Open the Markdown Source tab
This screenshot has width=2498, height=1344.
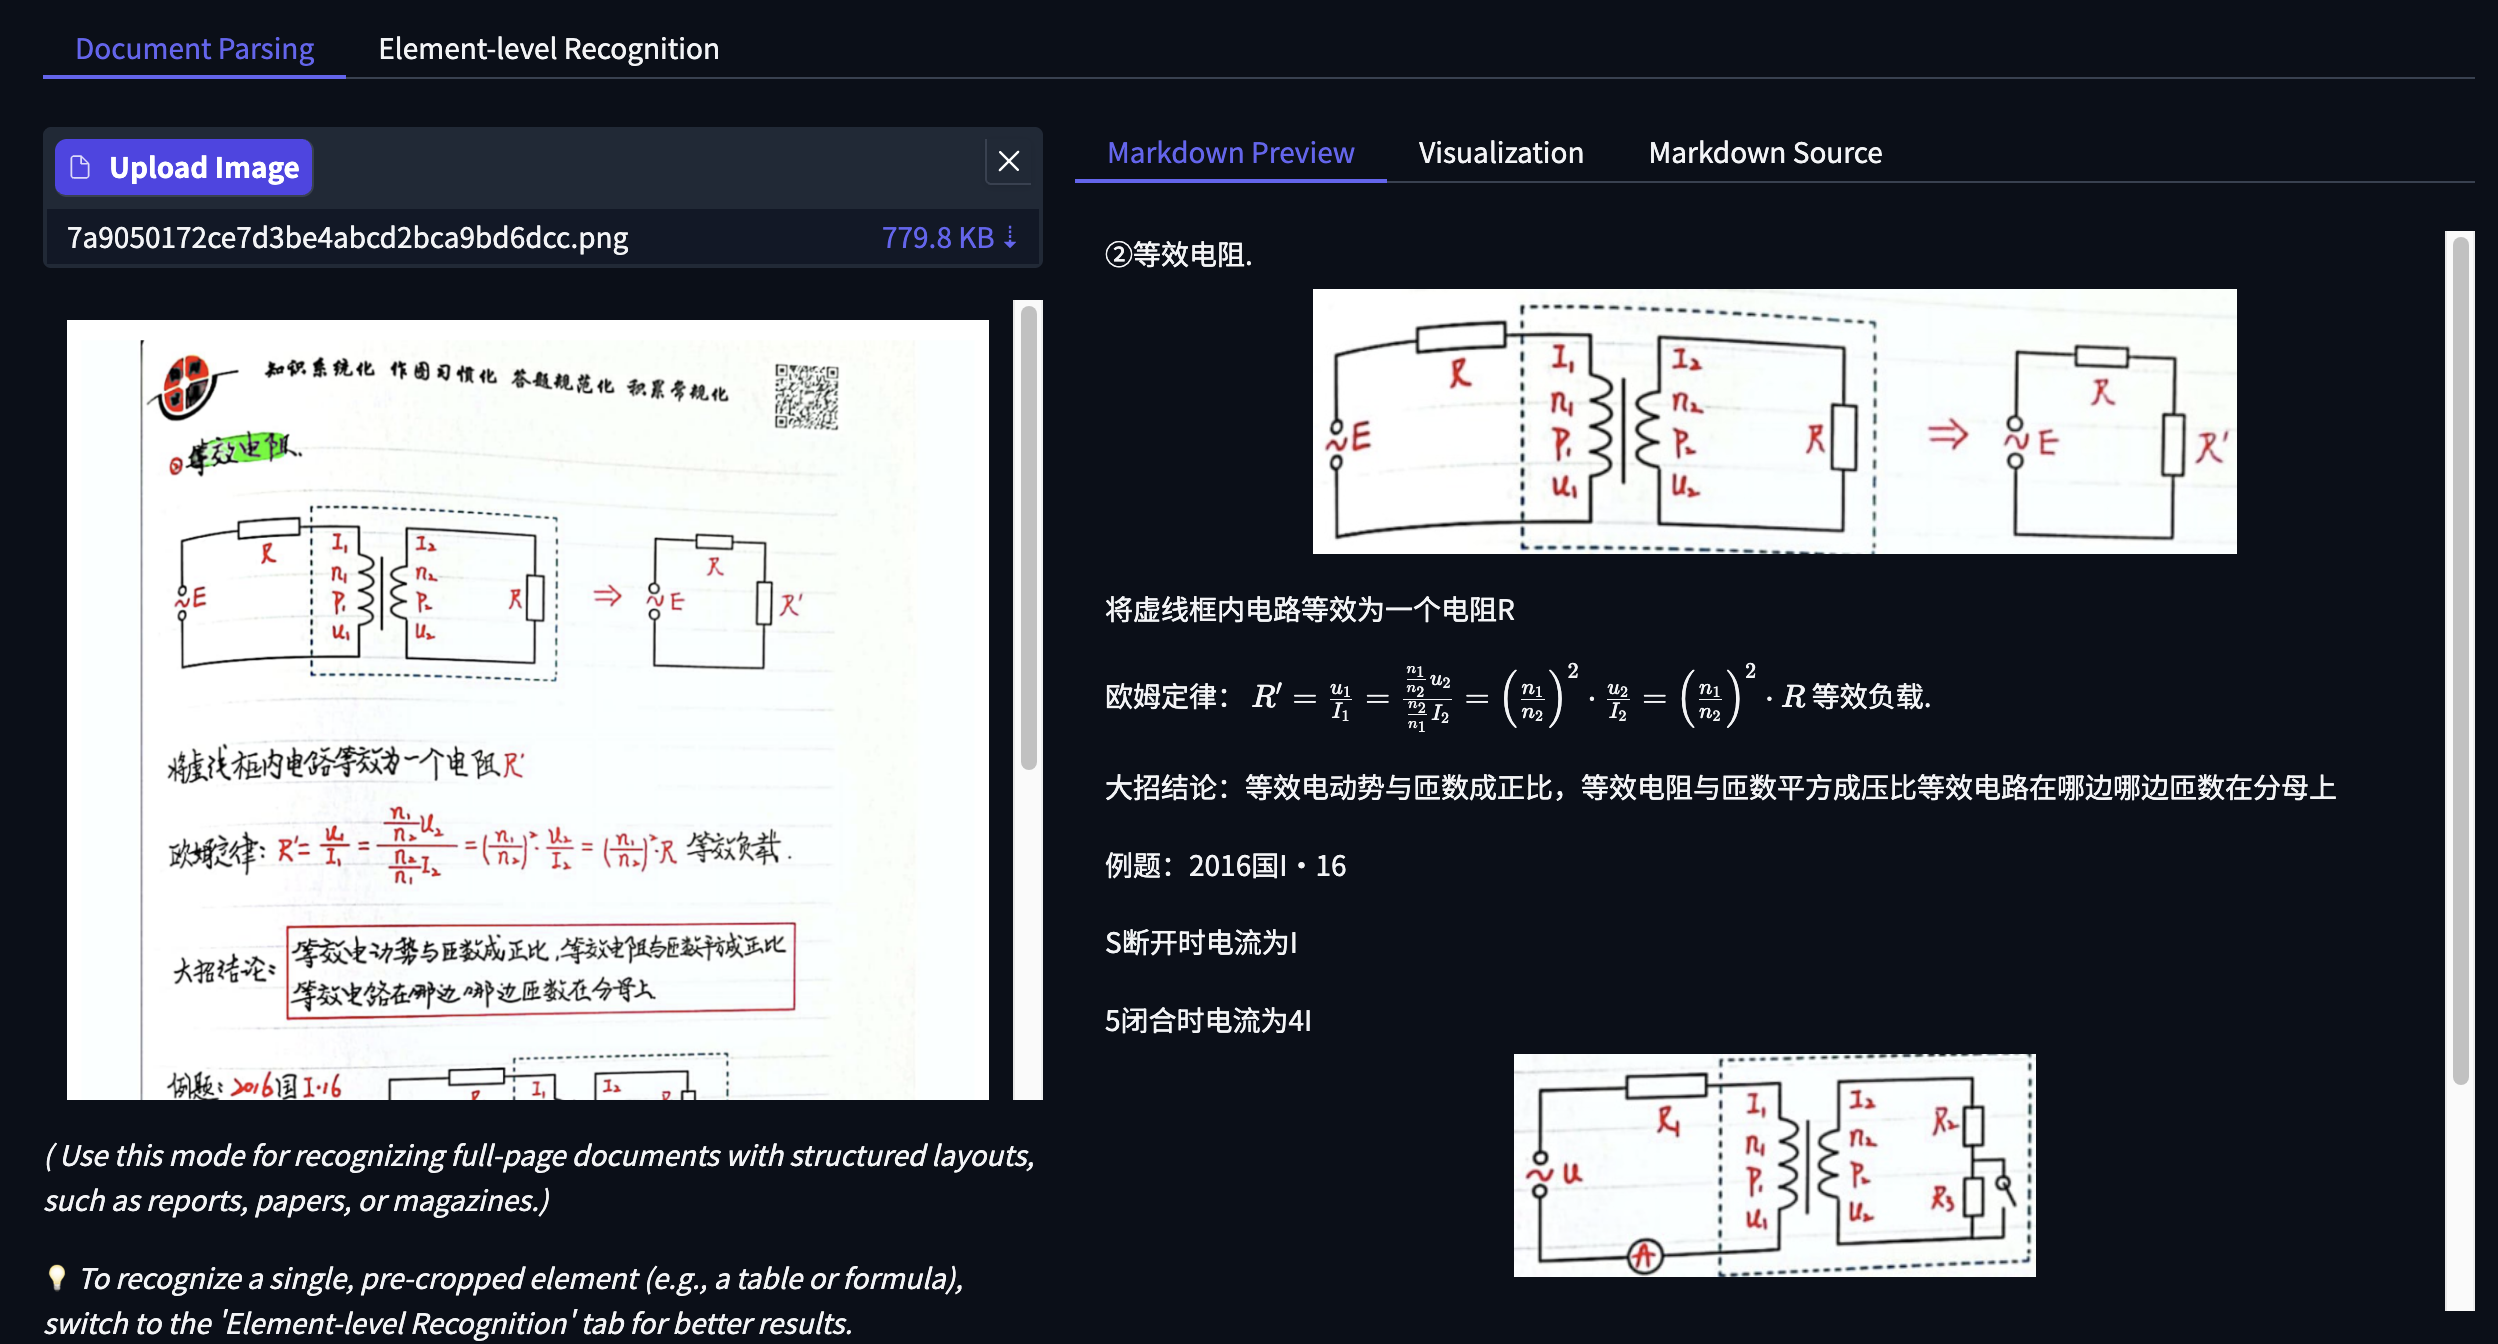(1764, 152)
